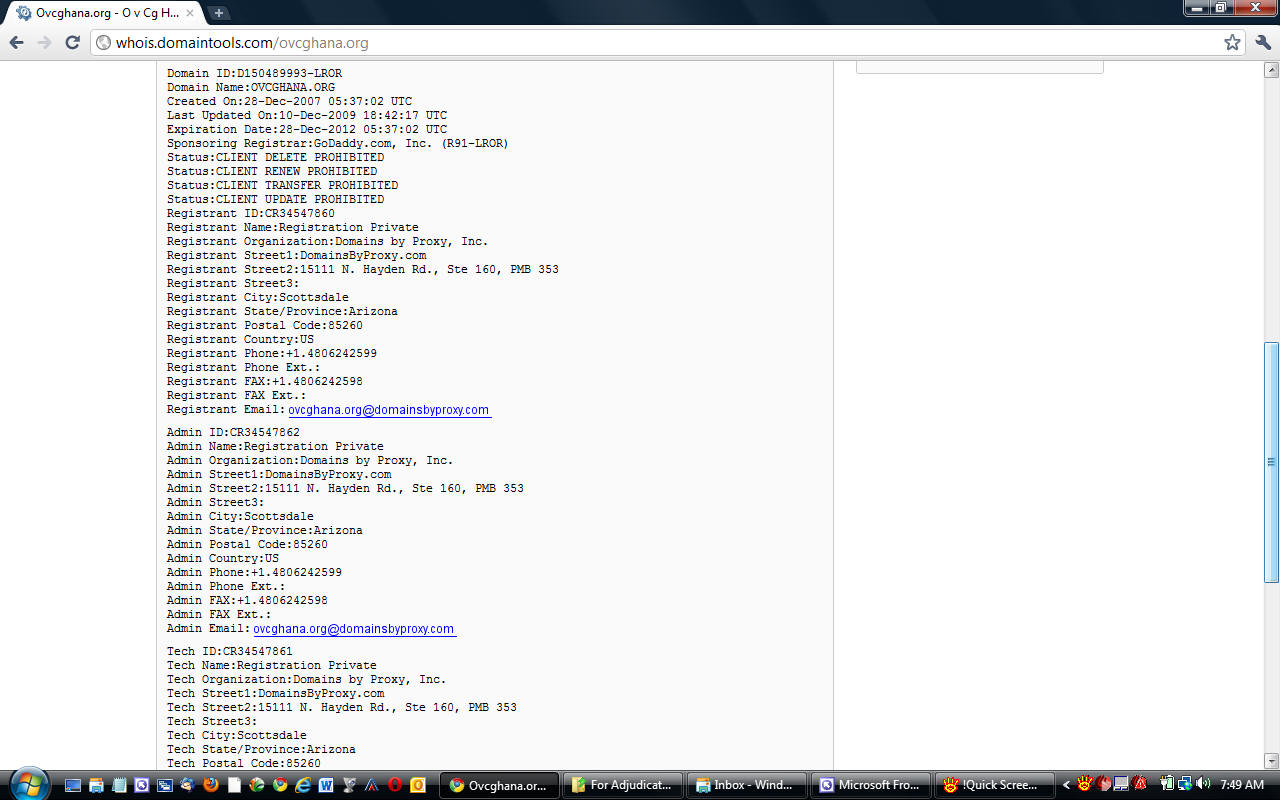The width and height of the screenshot is (1280, 800).
Task: Open the blank document quick launch icon
Action: coord(234,785)
